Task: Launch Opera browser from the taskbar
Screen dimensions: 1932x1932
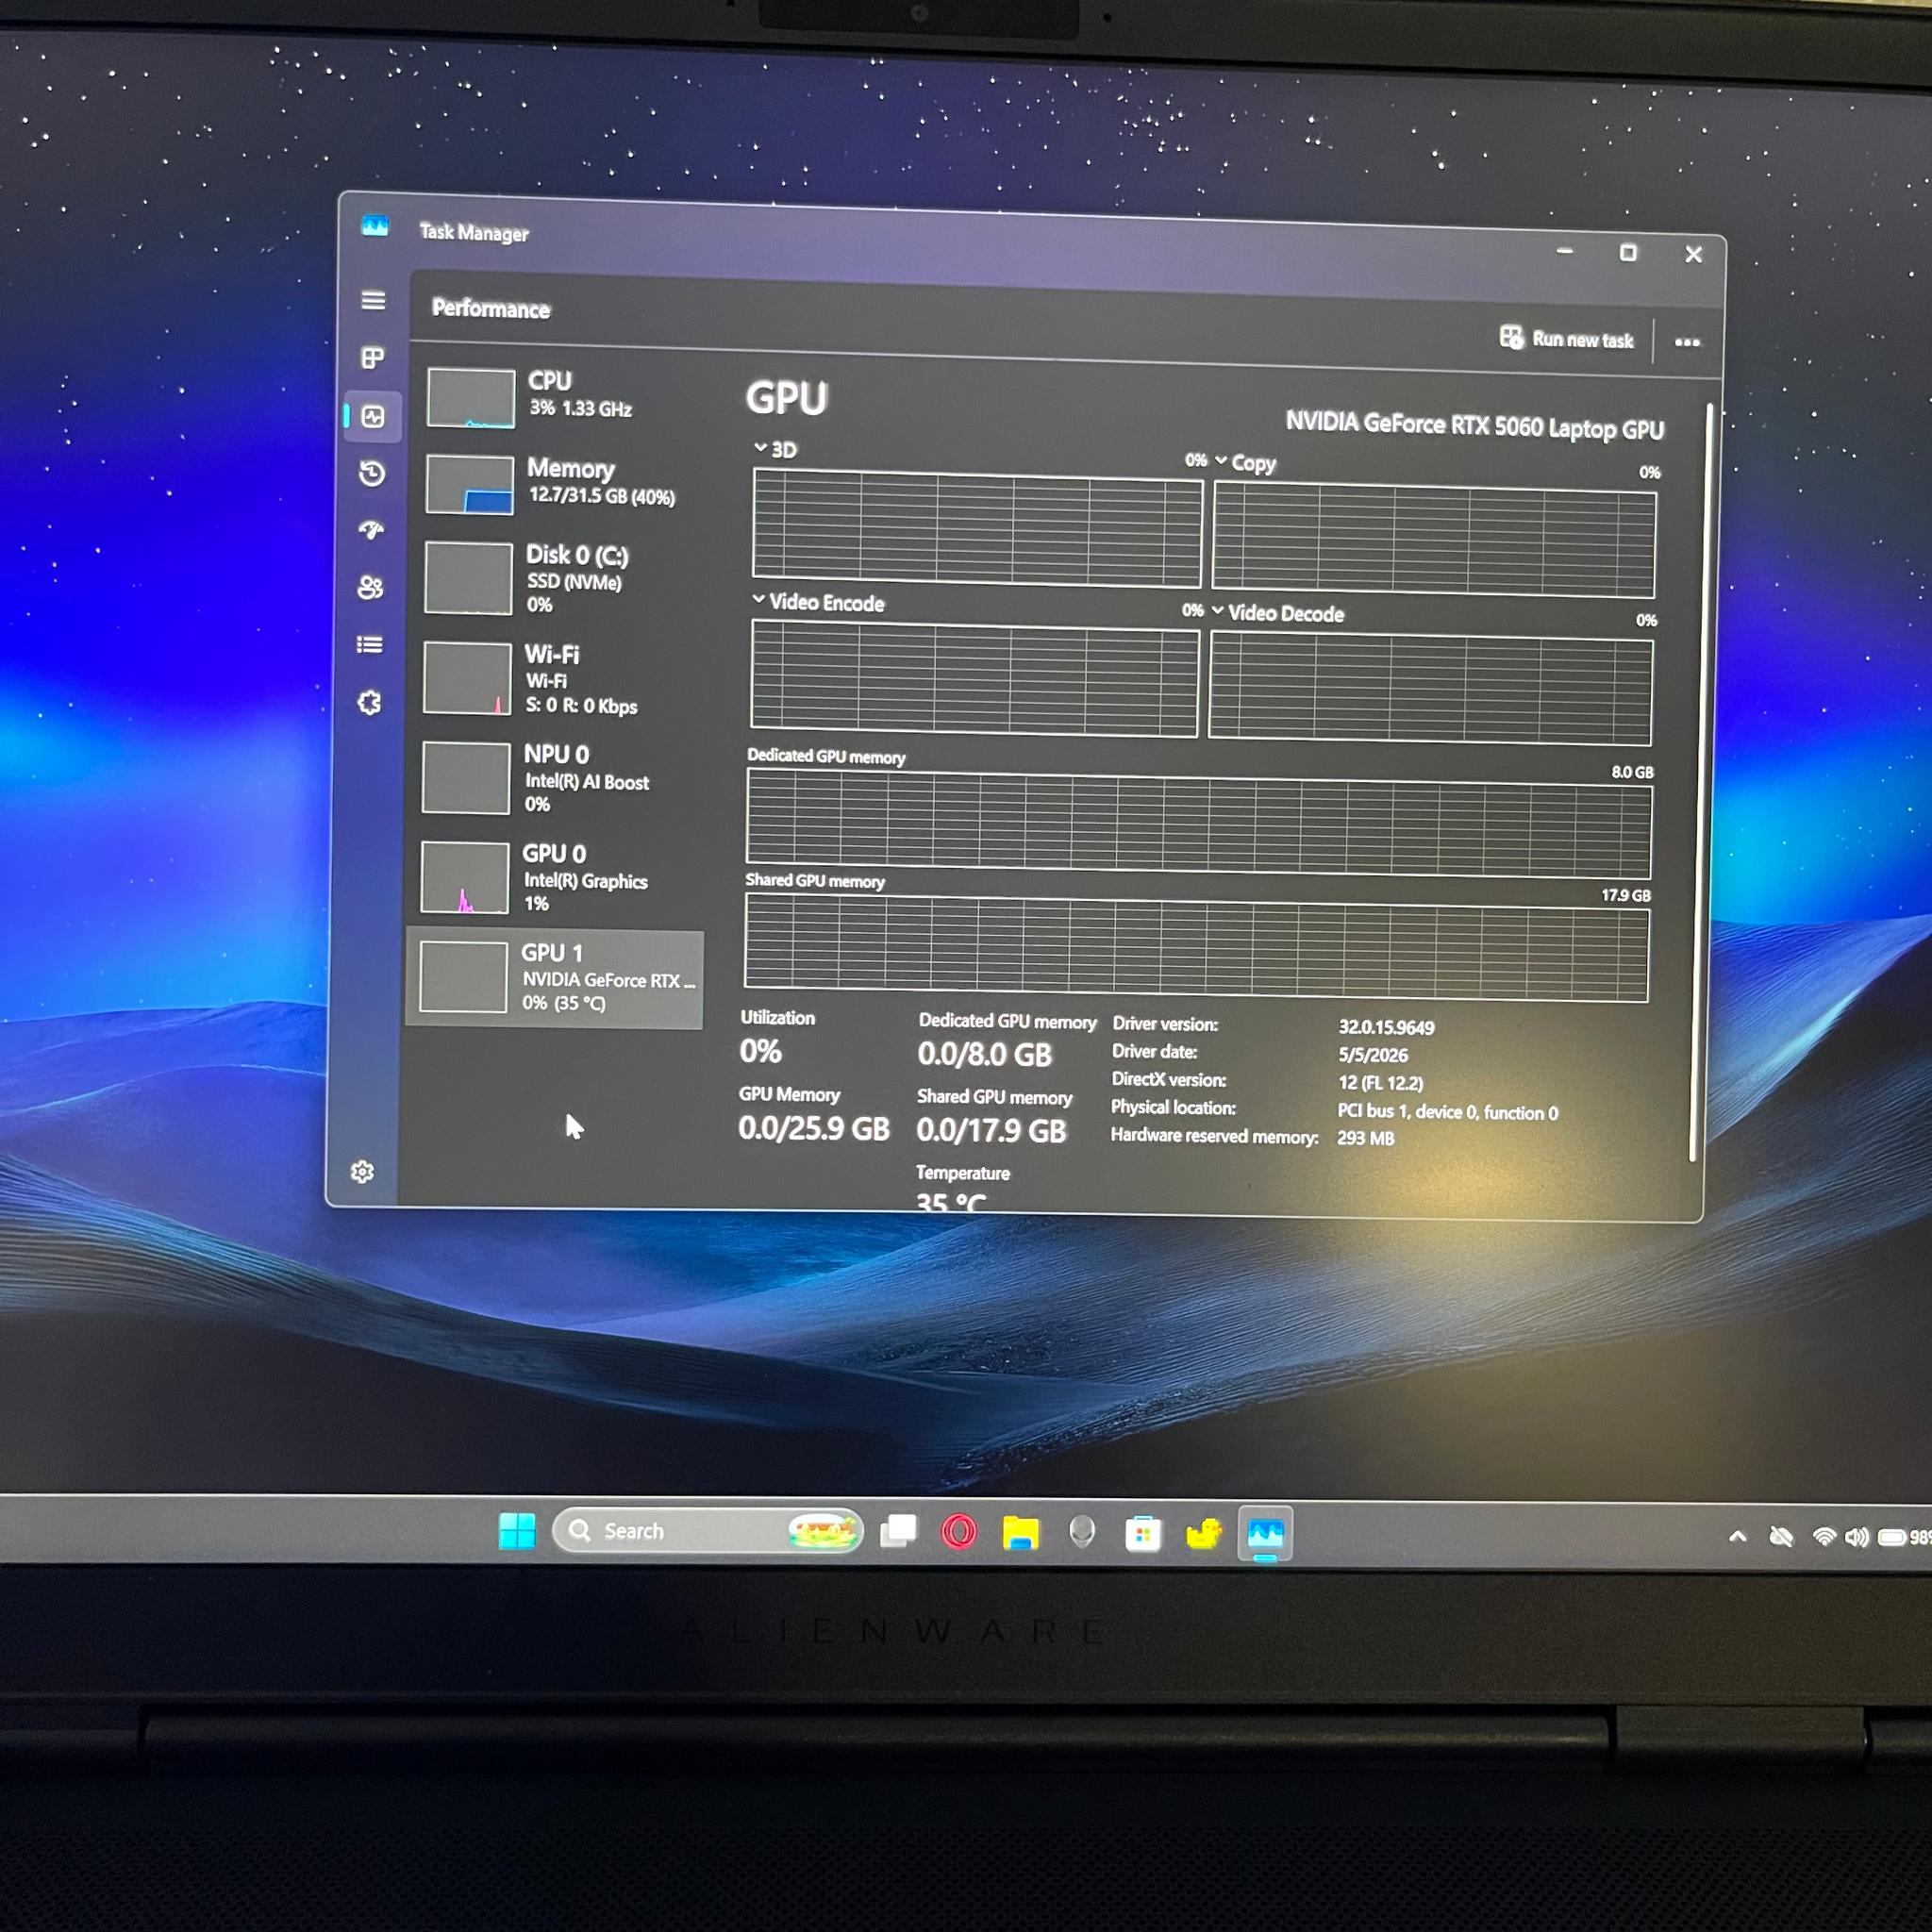Action: 959,1532
